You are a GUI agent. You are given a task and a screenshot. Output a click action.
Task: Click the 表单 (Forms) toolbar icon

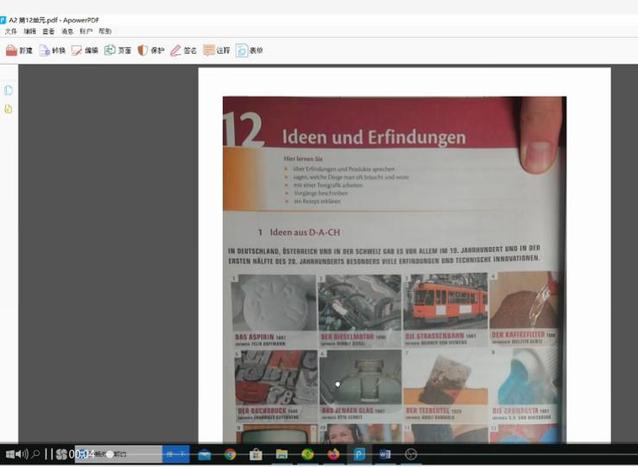click(249, 50)
